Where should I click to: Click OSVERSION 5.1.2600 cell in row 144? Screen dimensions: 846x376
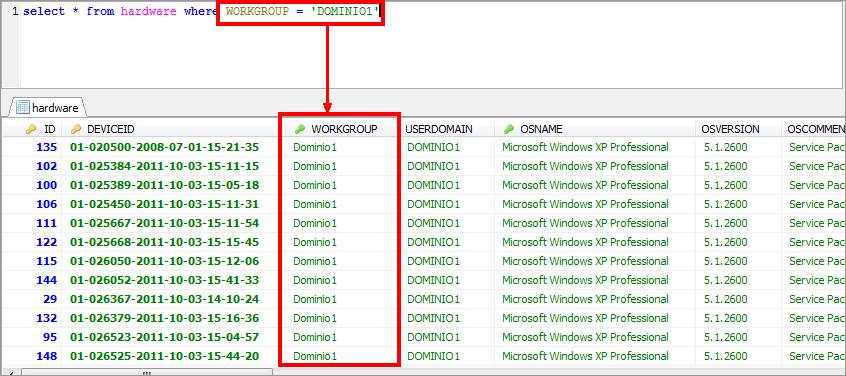coord(726,280)
